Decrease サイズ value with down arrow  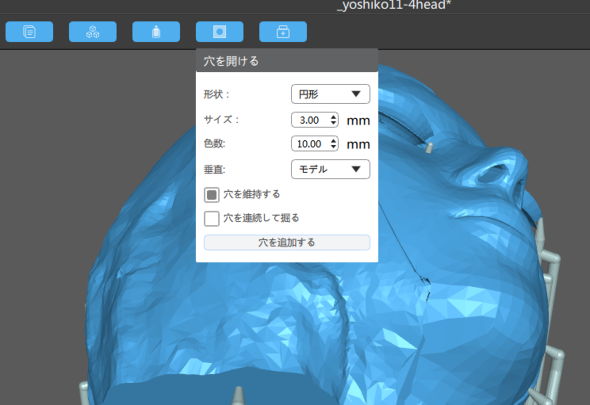pyautogui.click(x=333, y=123)
